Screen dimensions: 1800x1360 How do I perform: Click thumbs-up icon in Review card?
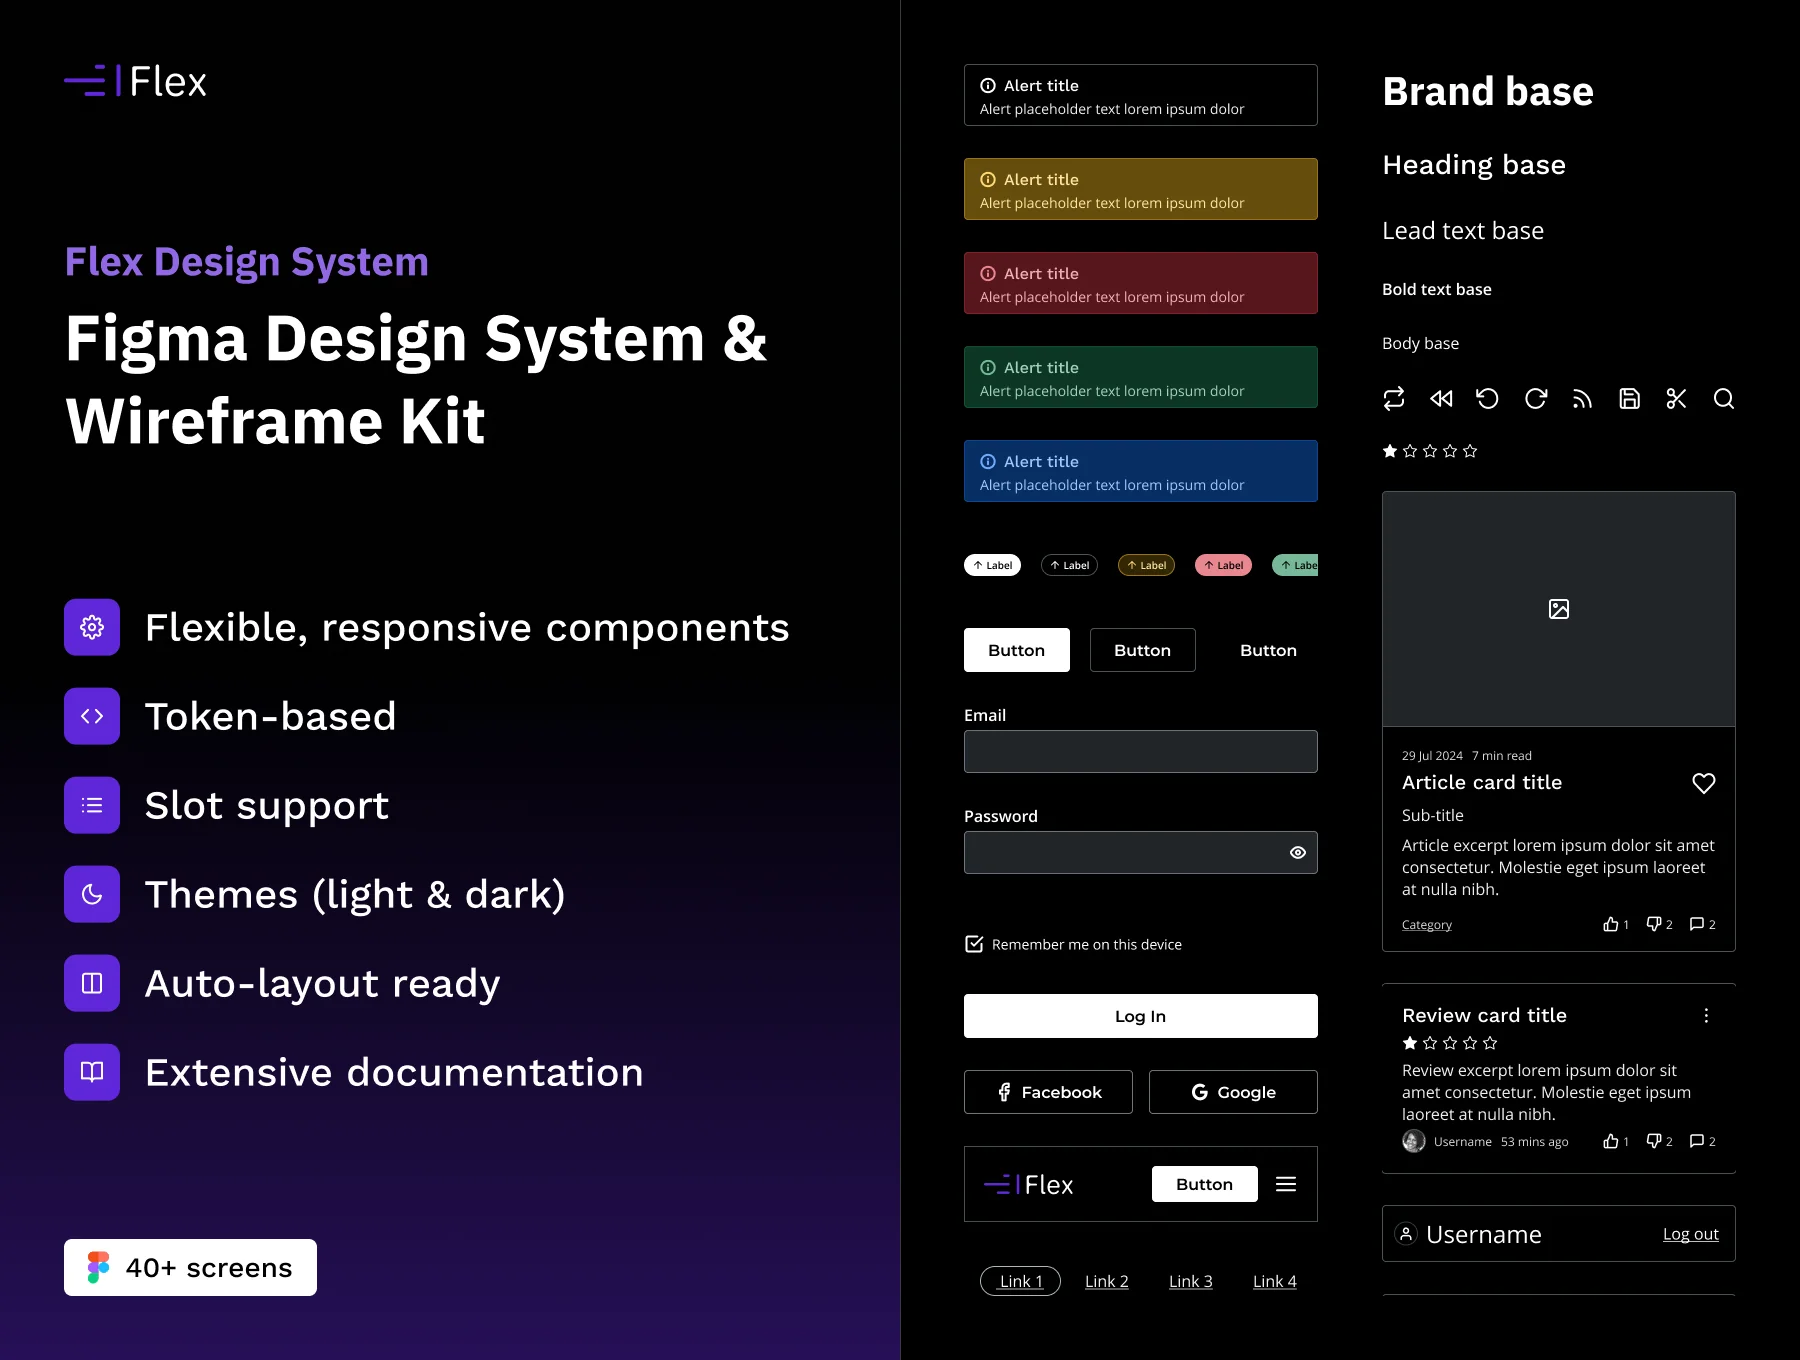[1610, 1141]
